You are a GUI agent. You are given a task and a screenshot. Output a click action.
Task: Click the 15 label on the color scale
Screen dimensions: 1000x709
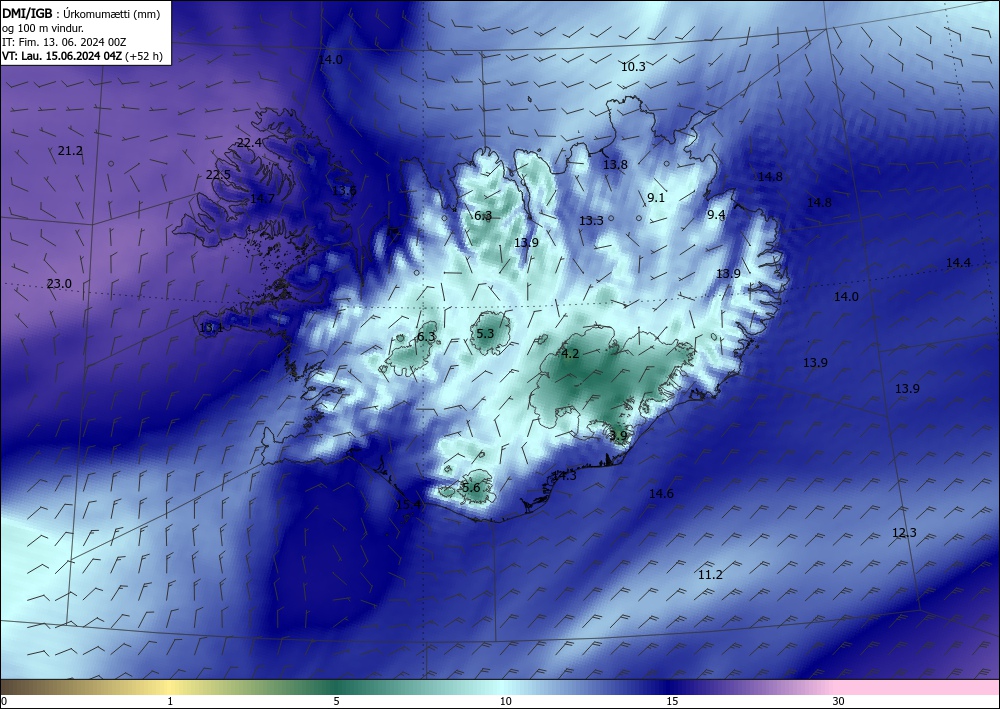click(672, 702)
